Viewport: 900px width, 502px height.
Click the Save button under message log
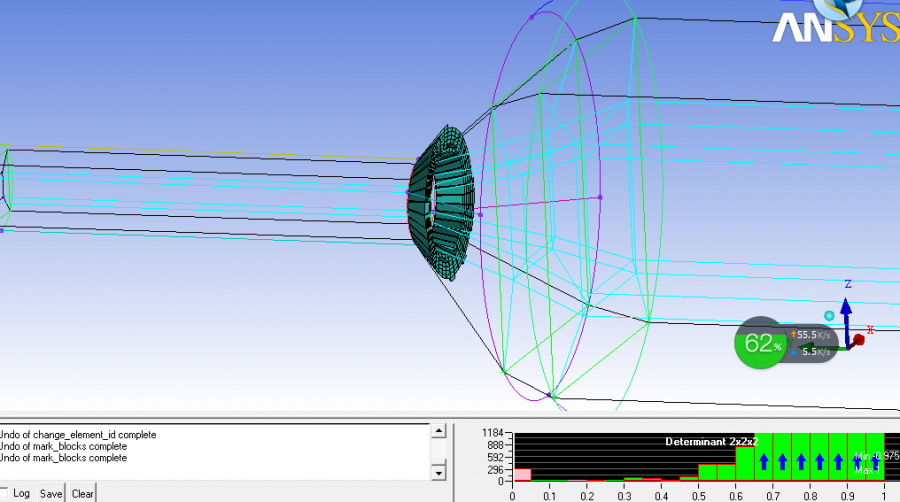click(51, 493)
